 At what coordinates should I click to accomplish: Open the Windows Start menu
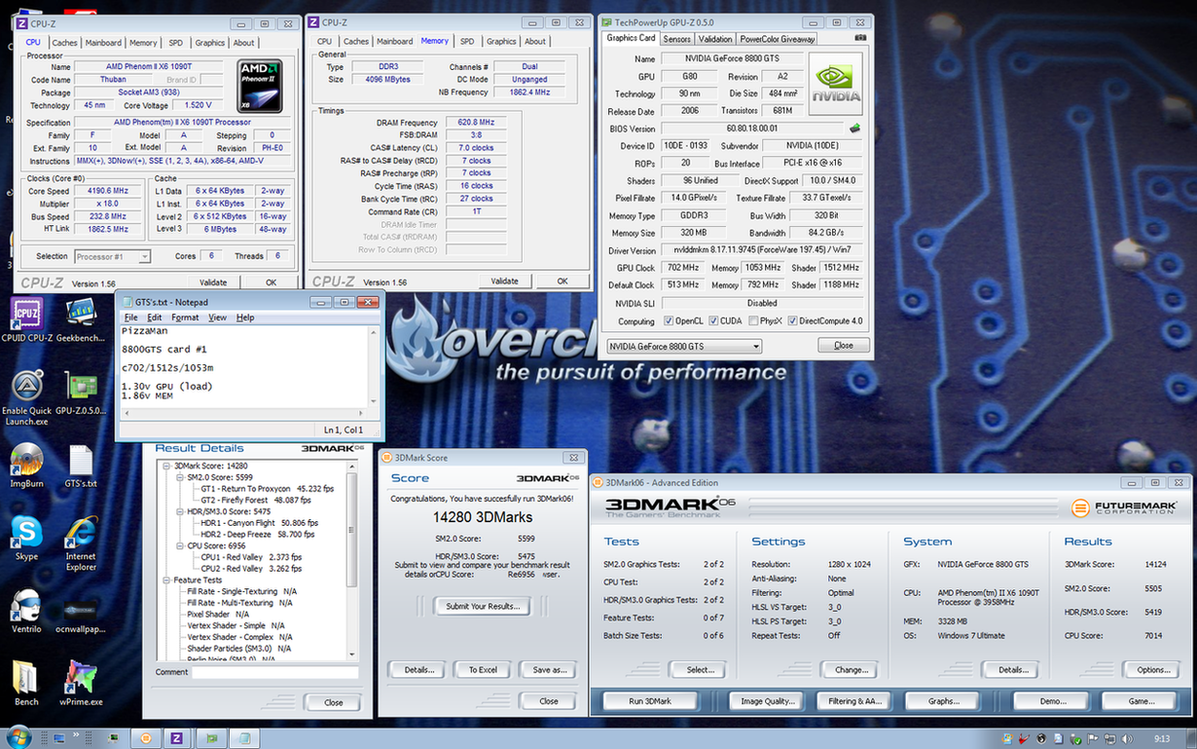(x=18, y=738)
